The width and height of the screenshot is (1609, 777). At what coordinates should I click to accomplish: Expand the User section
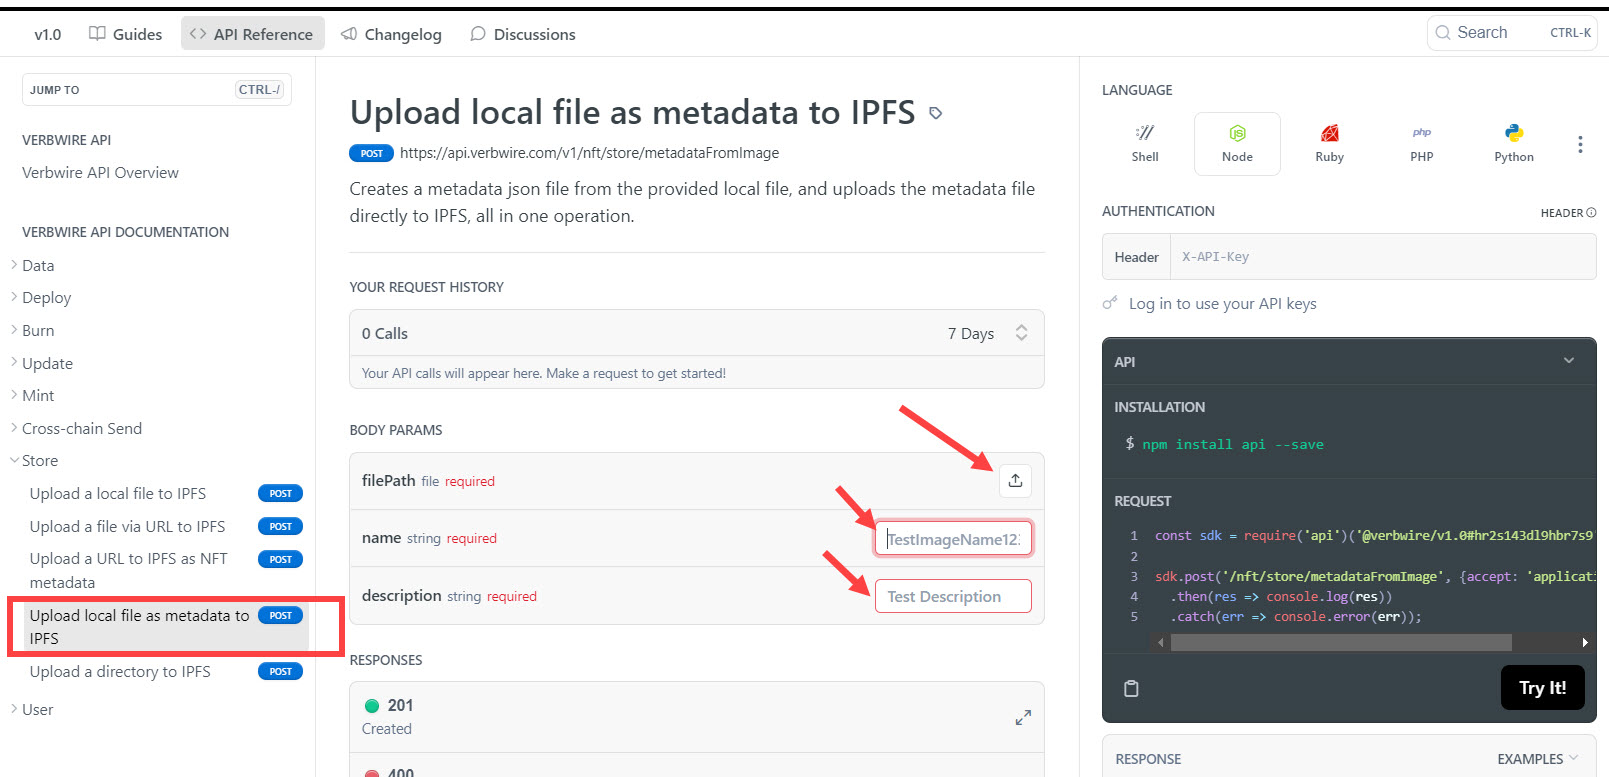click(37, 710)
